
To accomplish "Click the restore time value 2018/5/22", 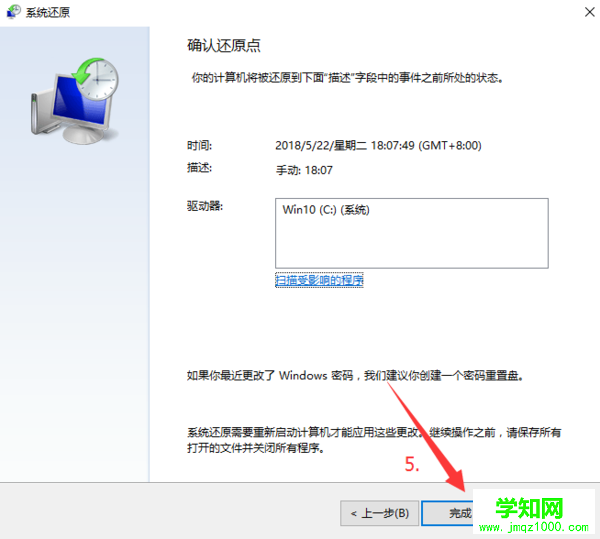I will [378, 146].
